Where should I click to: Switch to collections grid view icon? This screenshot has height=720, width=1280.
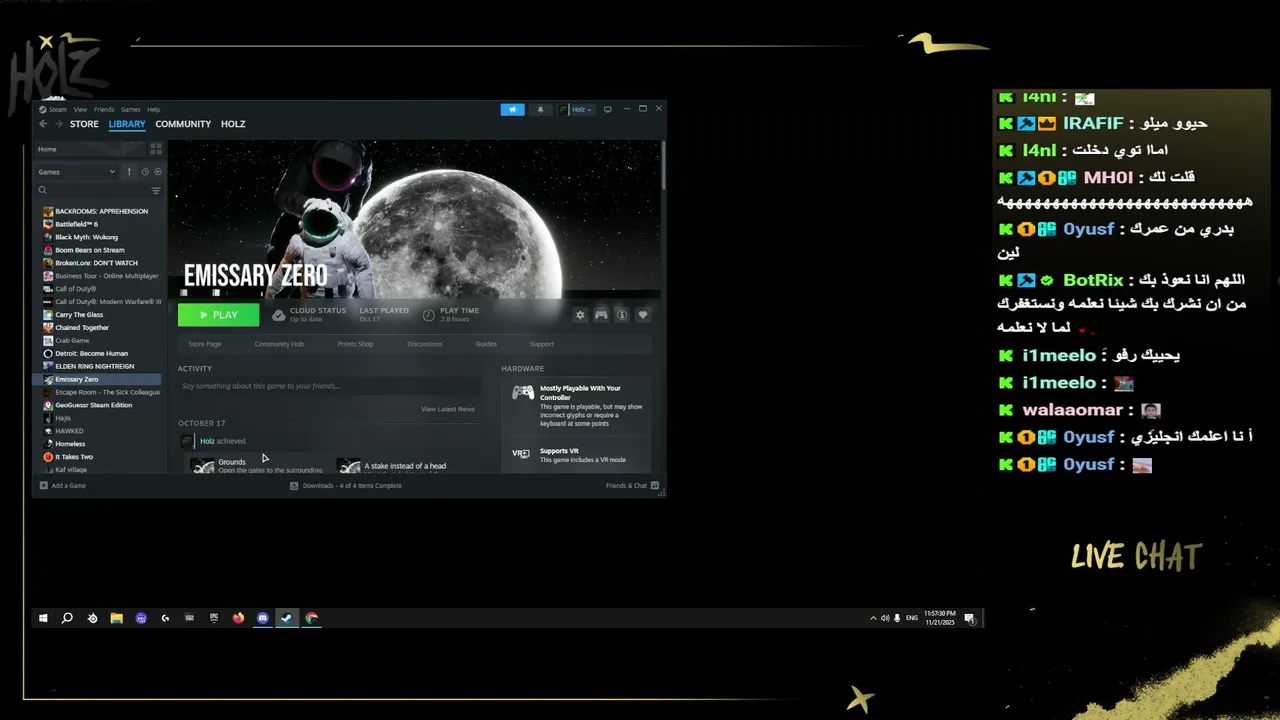[x=155, y=149]
